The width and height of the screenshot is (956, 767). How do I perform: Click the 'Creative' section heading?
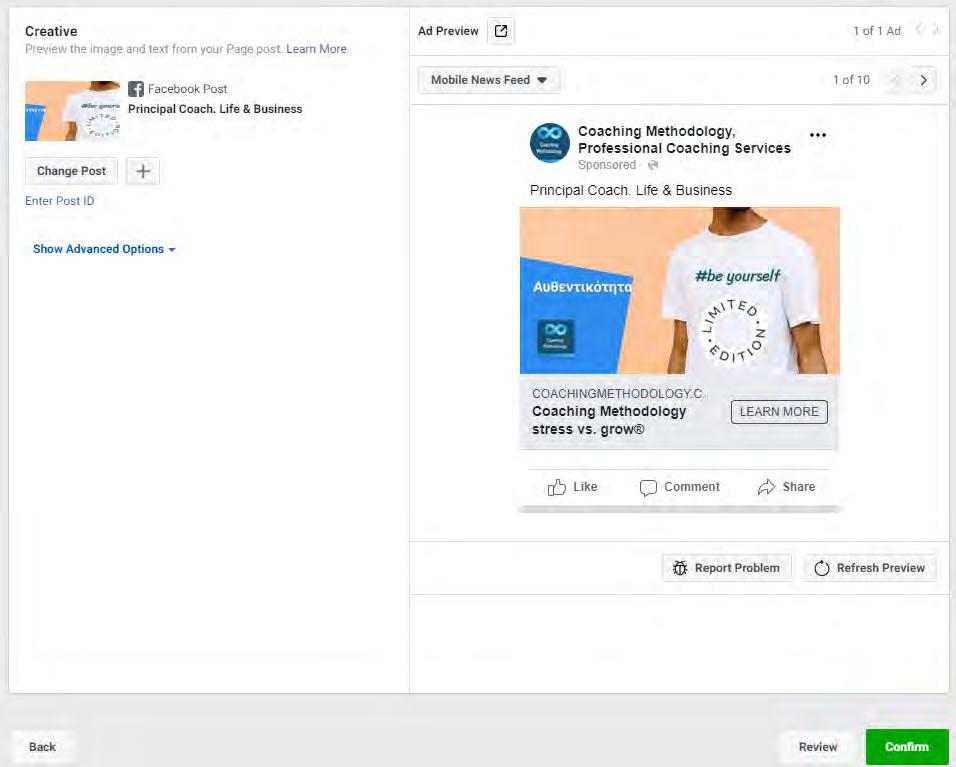tap(51, 31)
